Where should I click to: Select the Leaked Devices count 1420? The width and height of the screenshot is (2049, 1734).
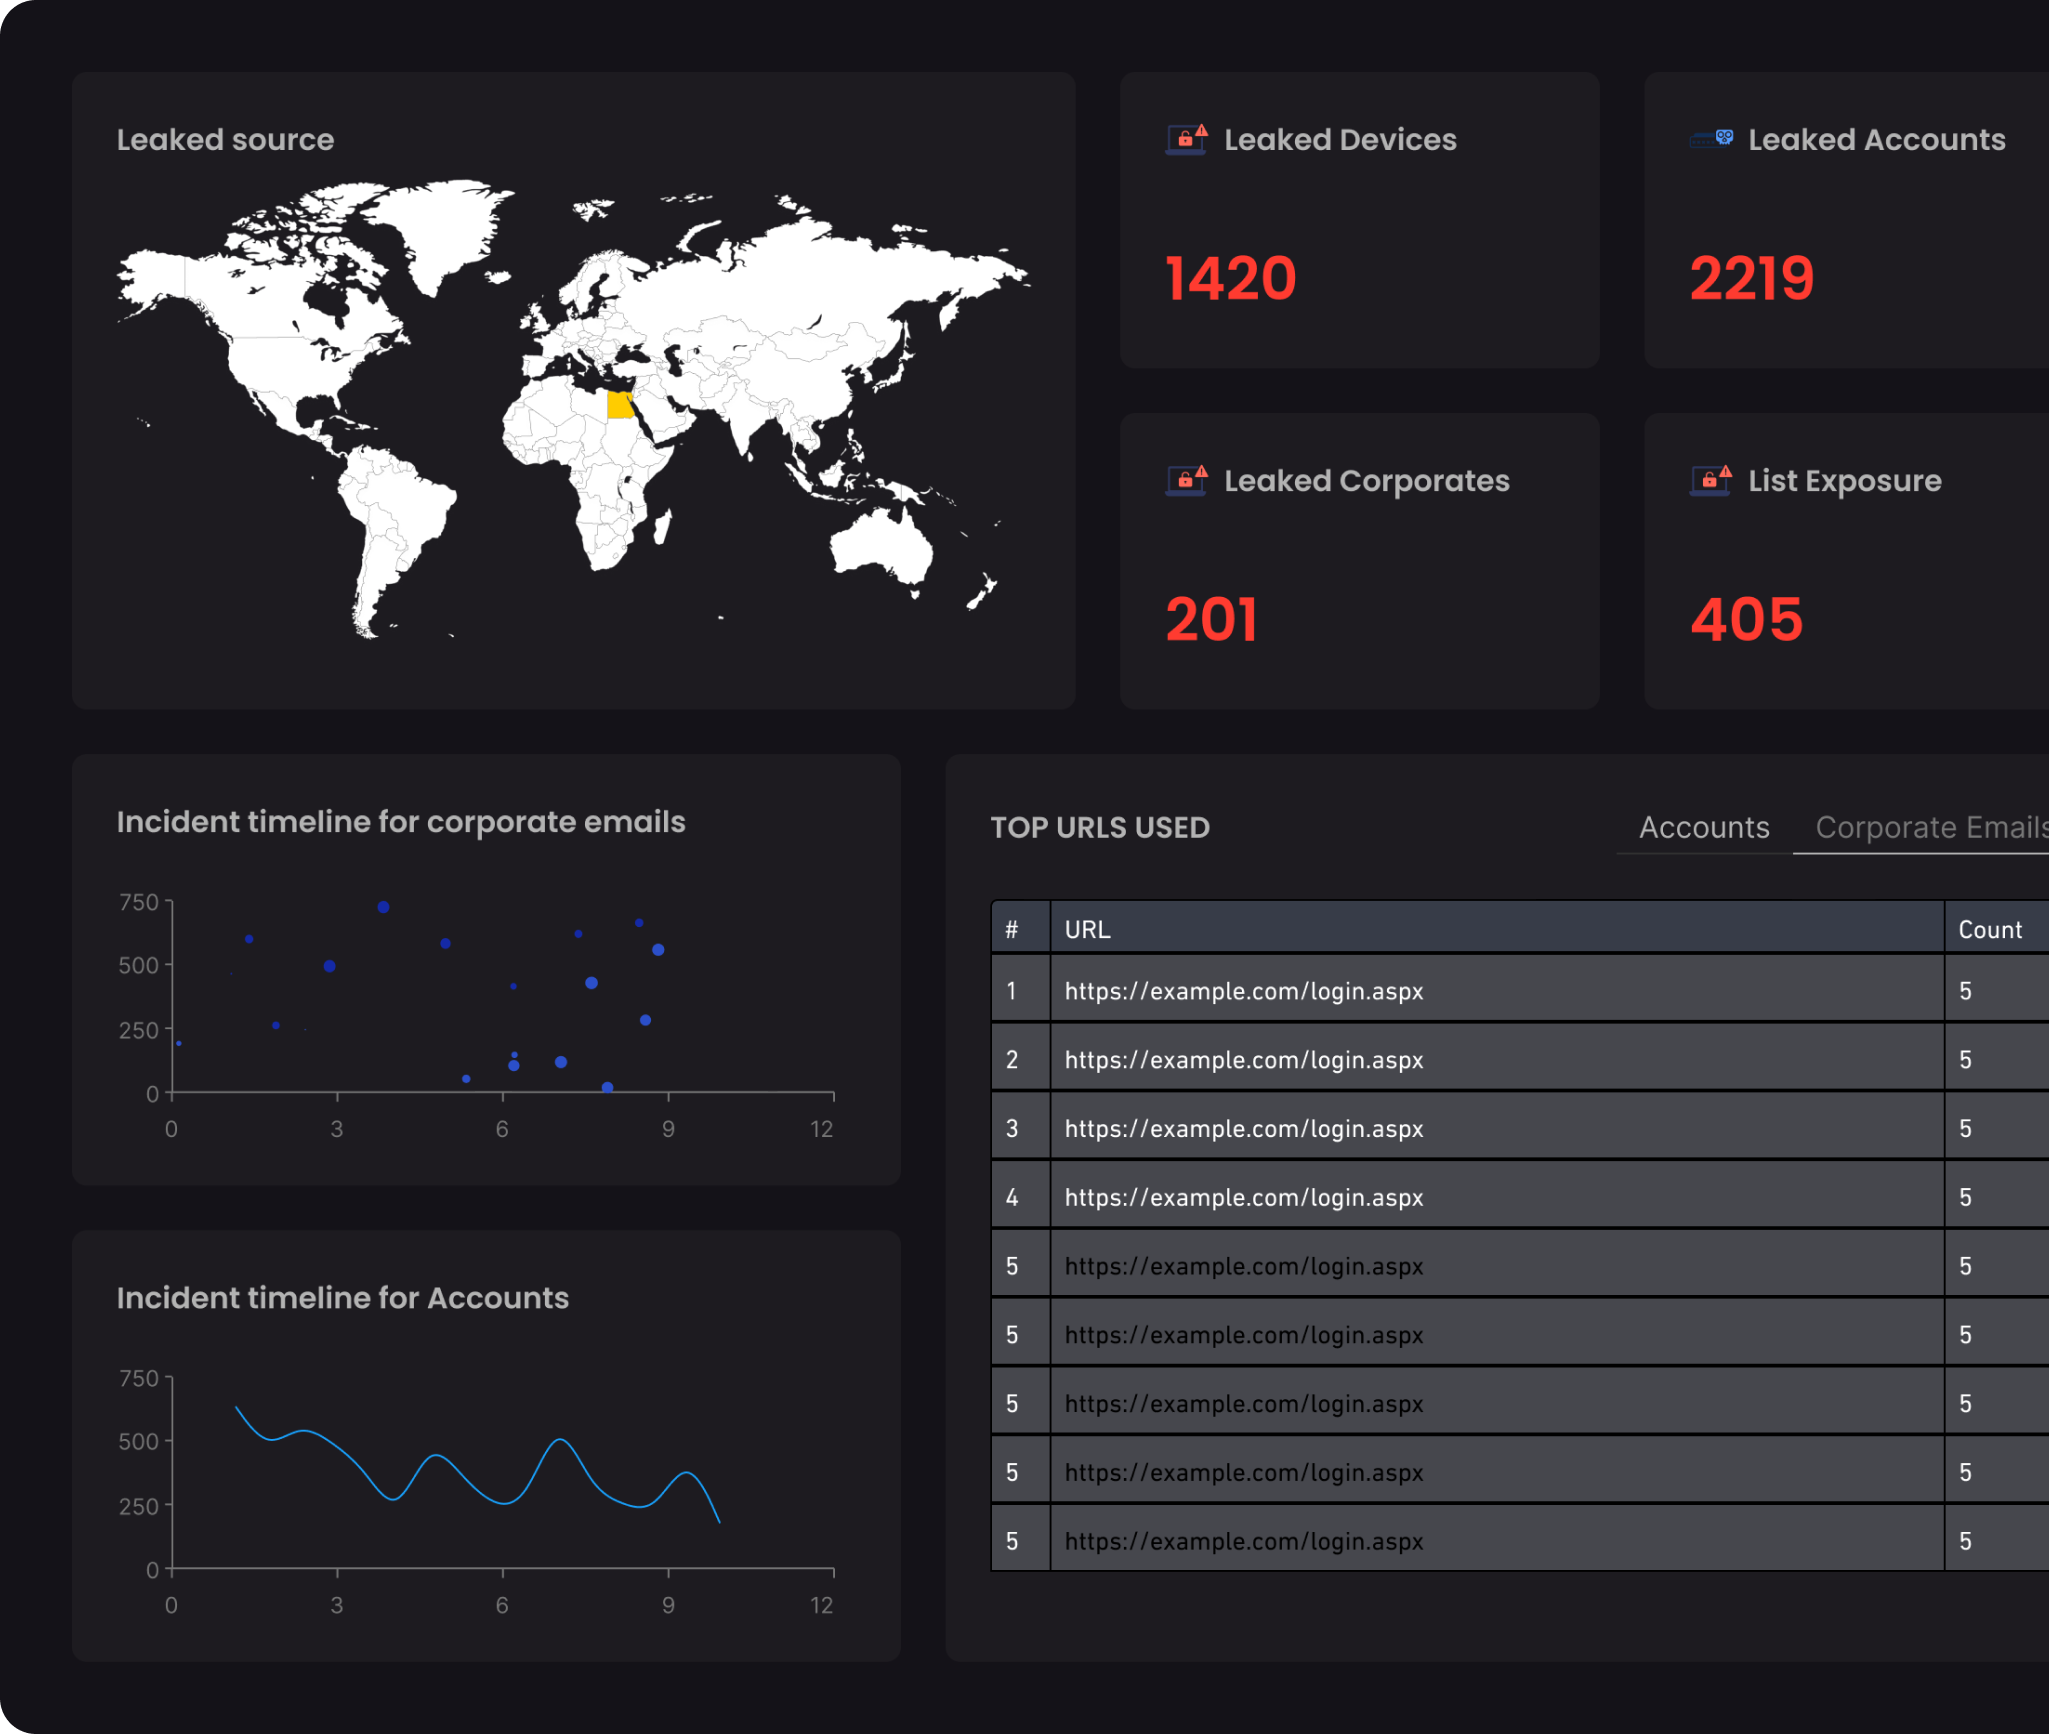pos(1231,278)
